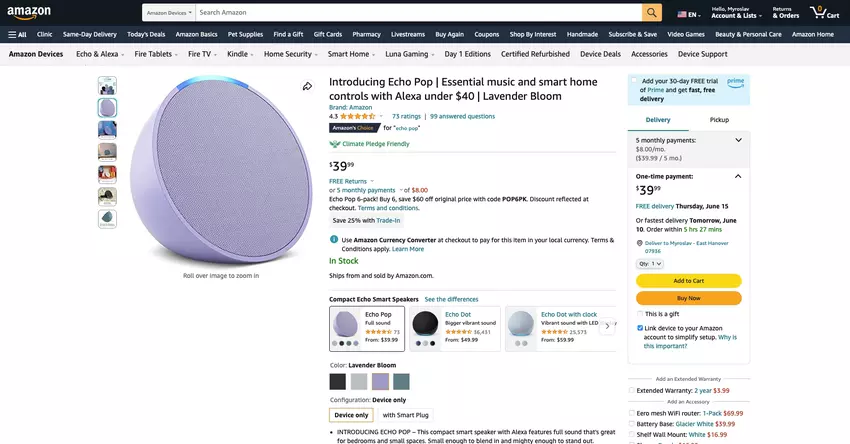Open the shopping cart
Screen dimensions: 850x444
tap(825, 13)
